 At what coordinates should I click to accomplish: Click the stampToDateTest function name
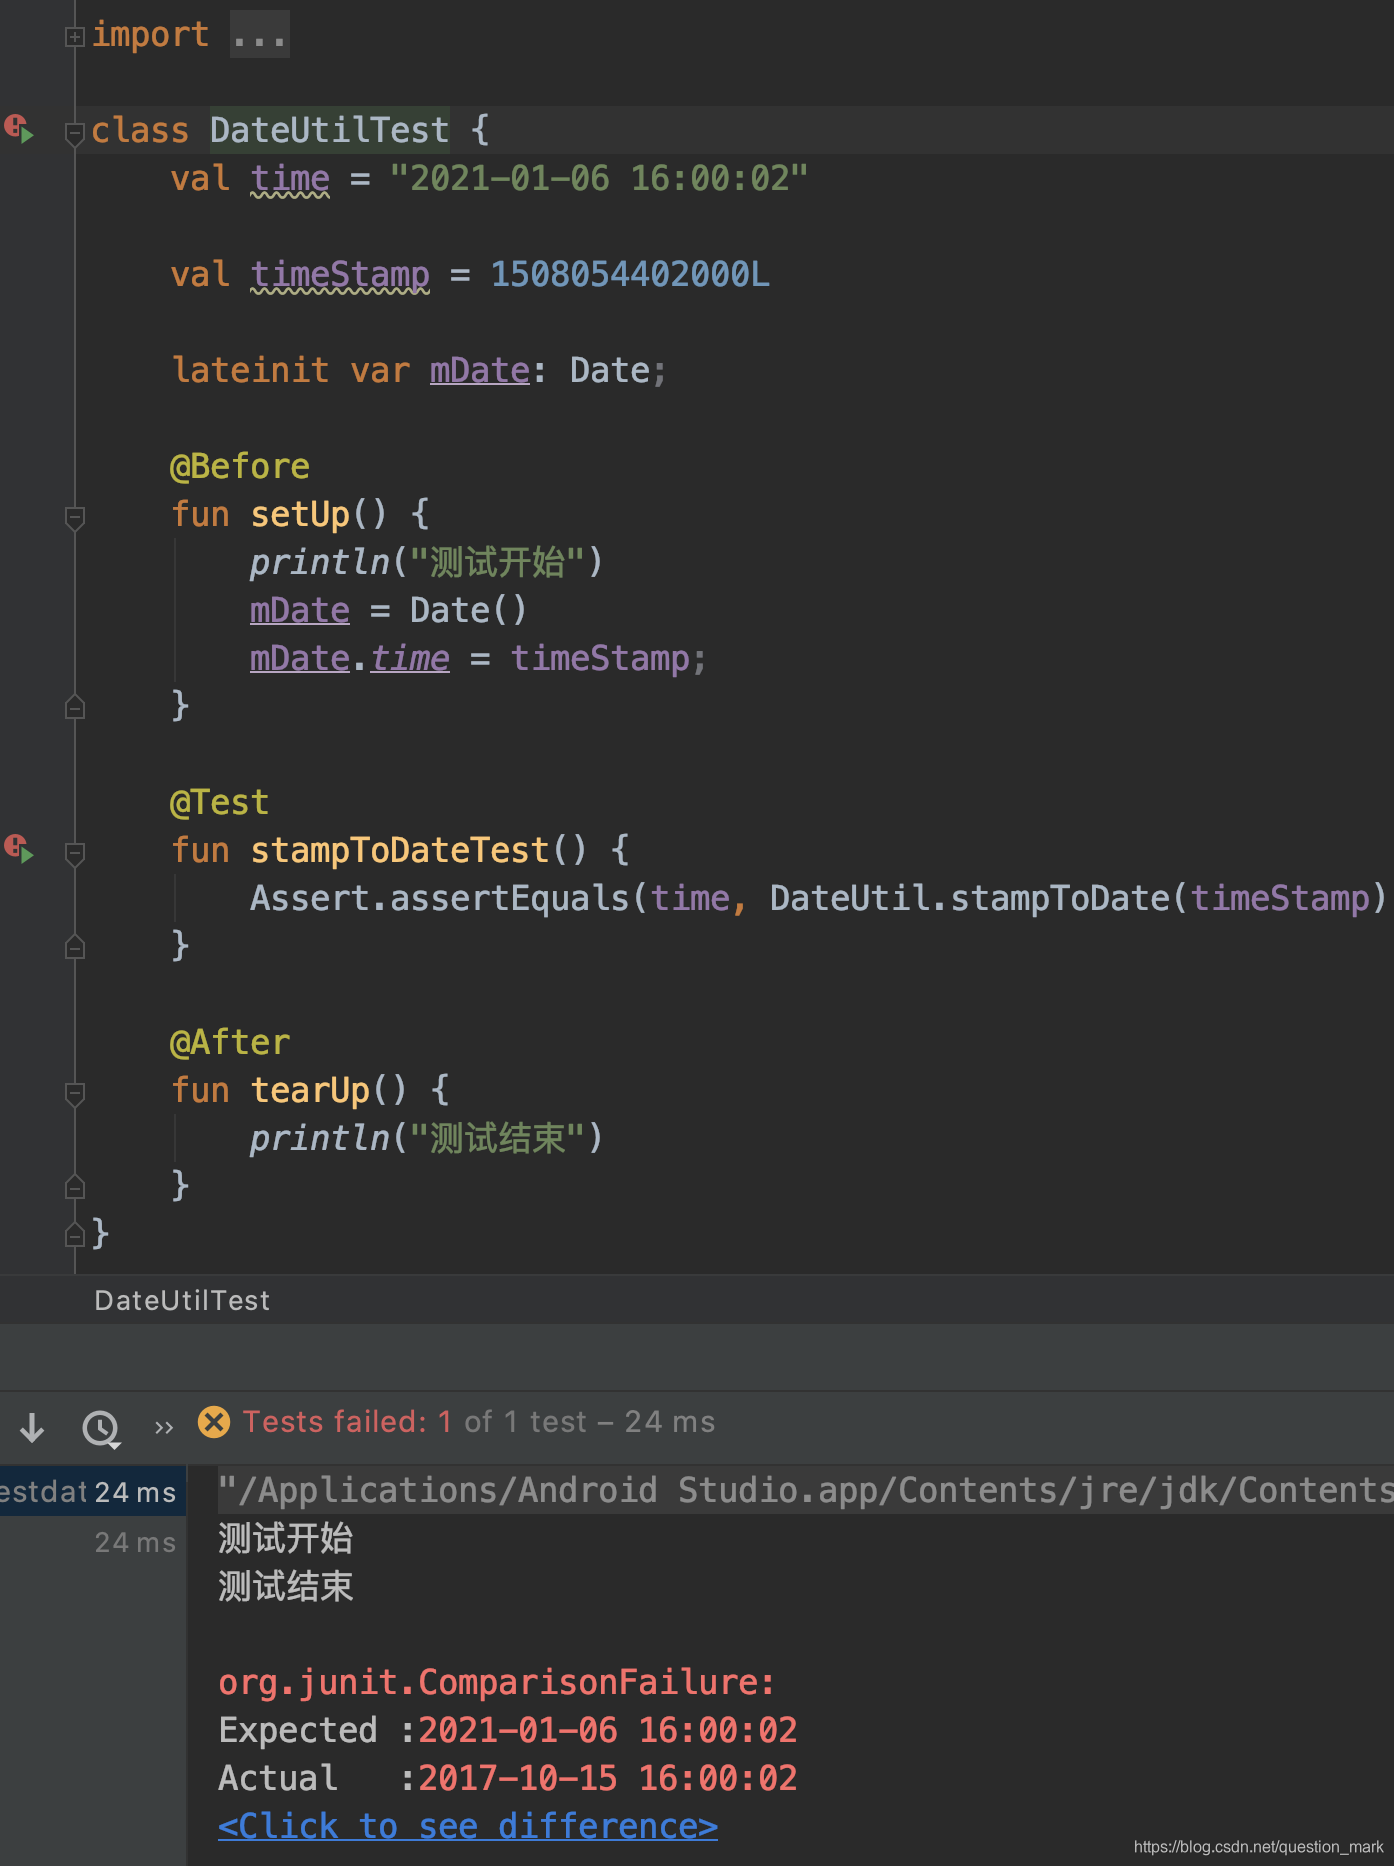click(x=399, y=850)
